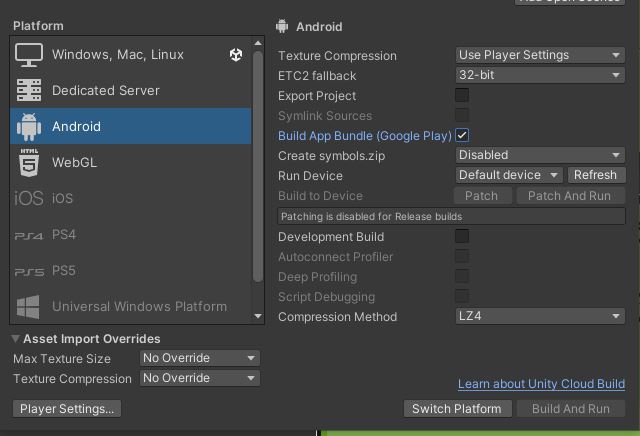The image size is (640, 436).
Task: Click the Unity logo on the Windows row
Action: (236, 54)
